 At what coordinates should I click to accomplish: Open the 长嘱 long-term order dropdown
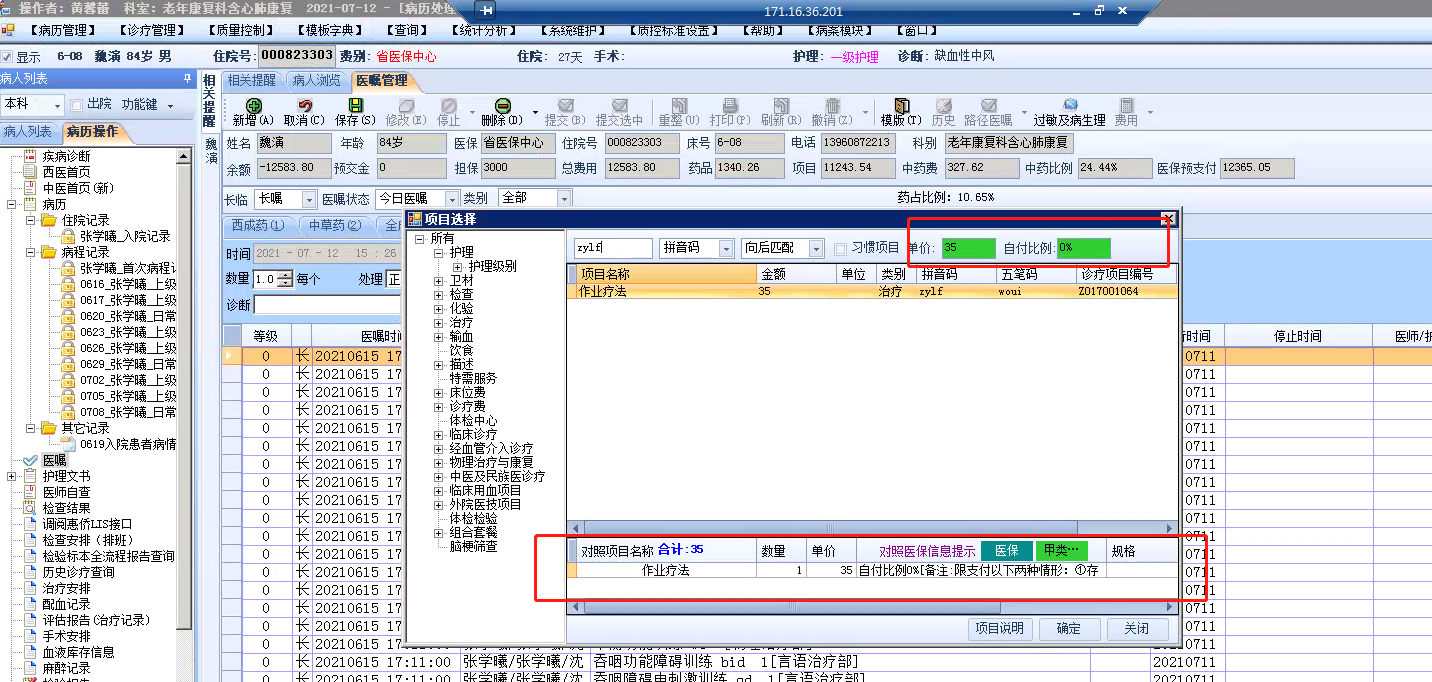(308, 199)
